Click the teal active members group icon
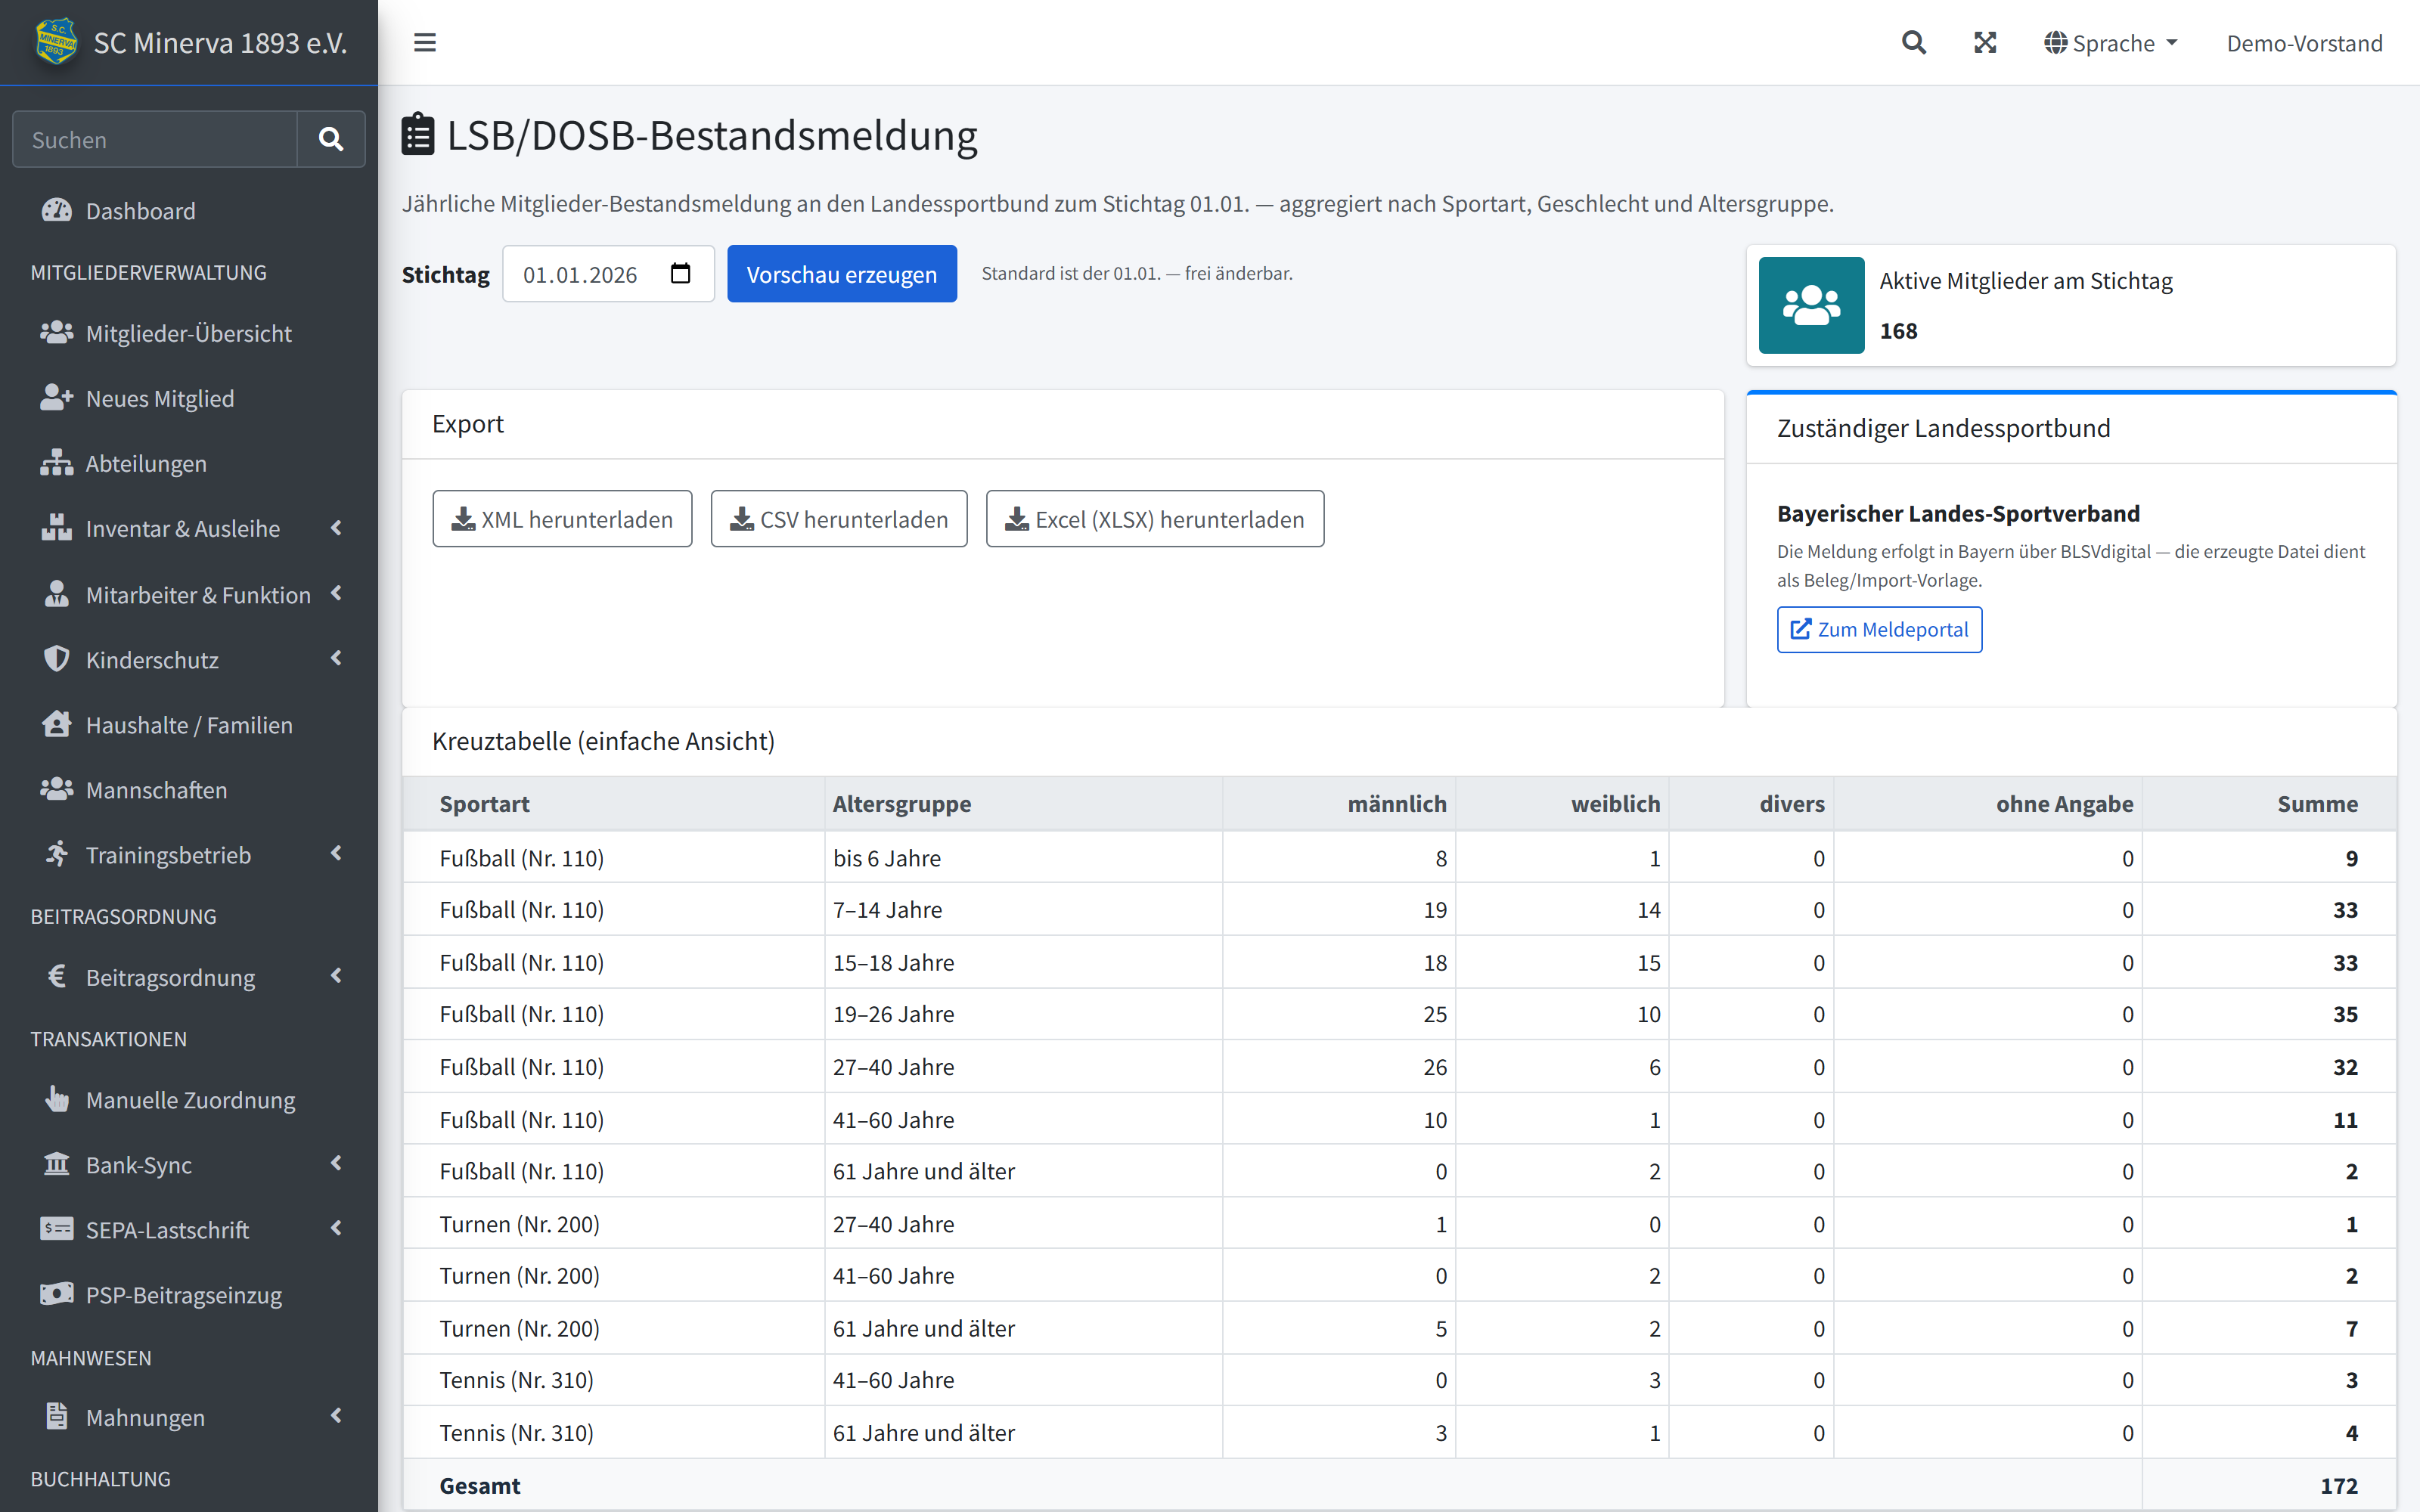Screen dimensions: 2420x1512 (1811, 305)
